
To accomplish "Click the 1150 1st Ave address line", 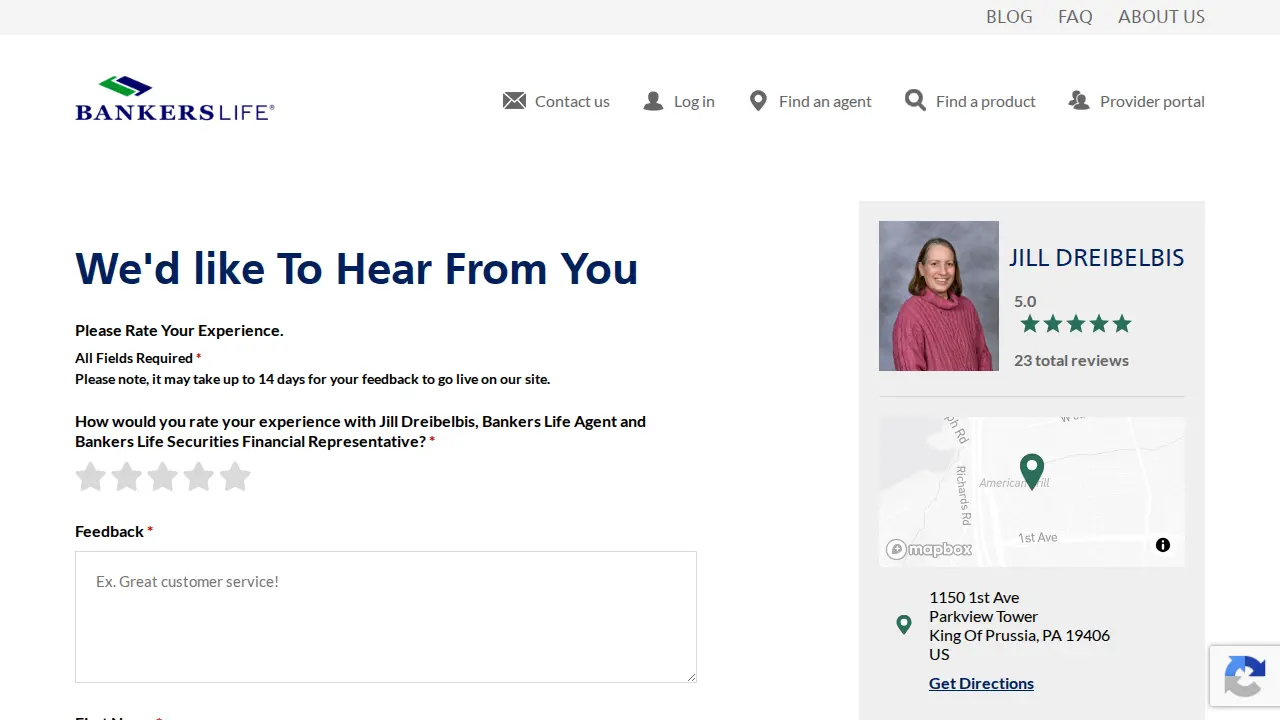I will (x=974, y=597).
